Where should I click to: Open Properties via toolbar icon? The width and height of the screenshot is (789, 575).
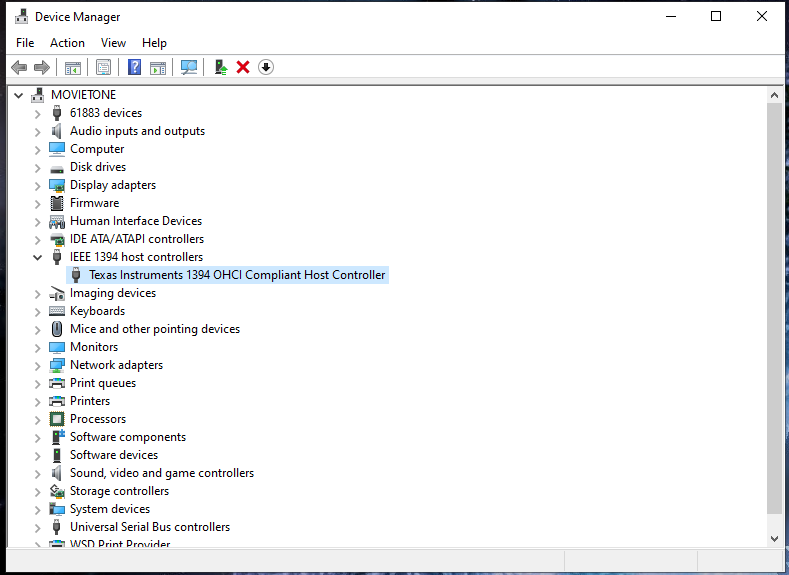(103, 67)
